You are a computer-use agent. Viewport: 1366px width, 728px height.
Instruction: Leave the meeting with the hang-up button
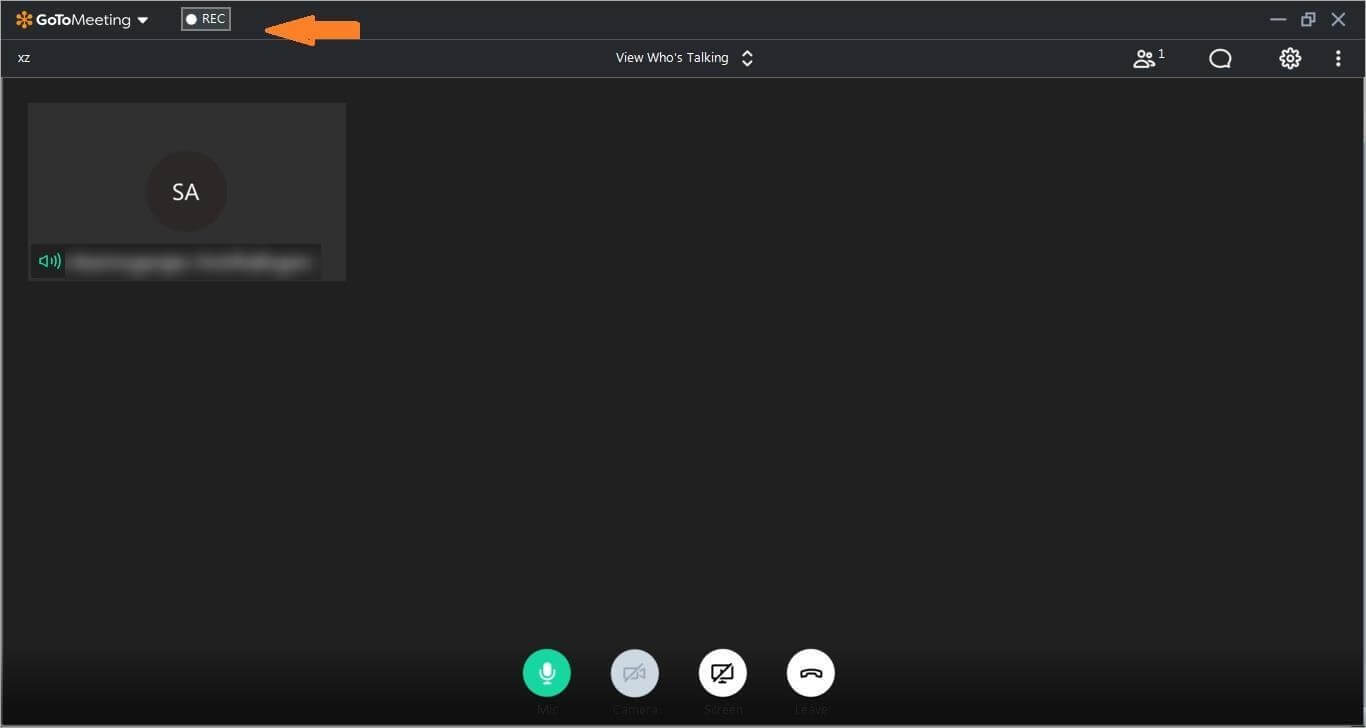(x=810, y=673)
